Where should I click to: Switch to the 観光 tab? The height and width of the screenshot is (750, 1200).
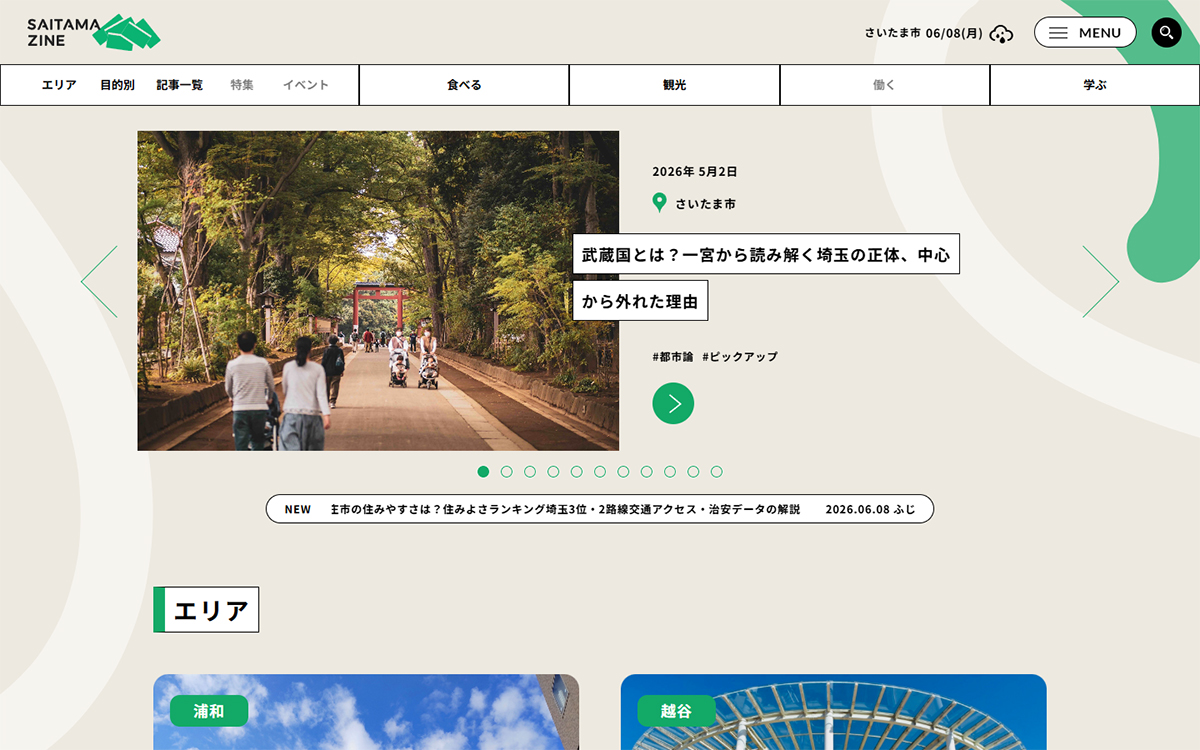tap(675, 85)
